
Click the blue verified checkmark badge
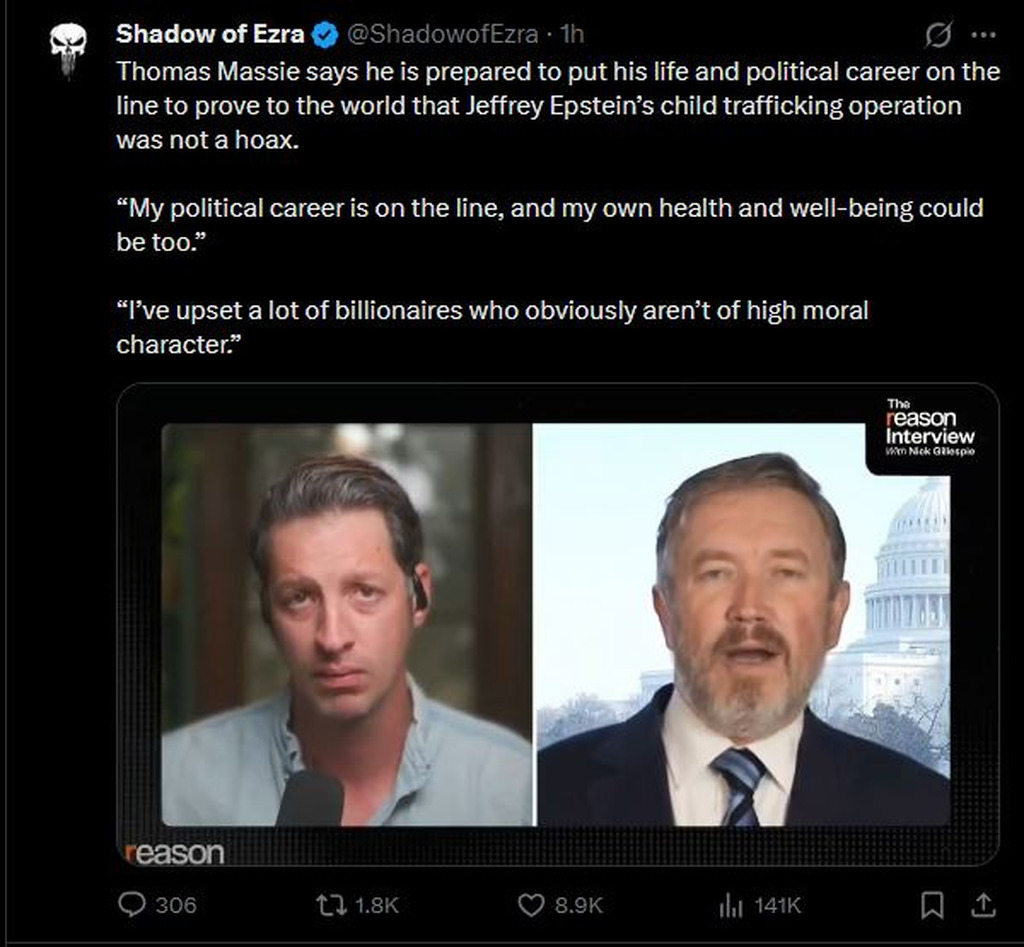324,35
